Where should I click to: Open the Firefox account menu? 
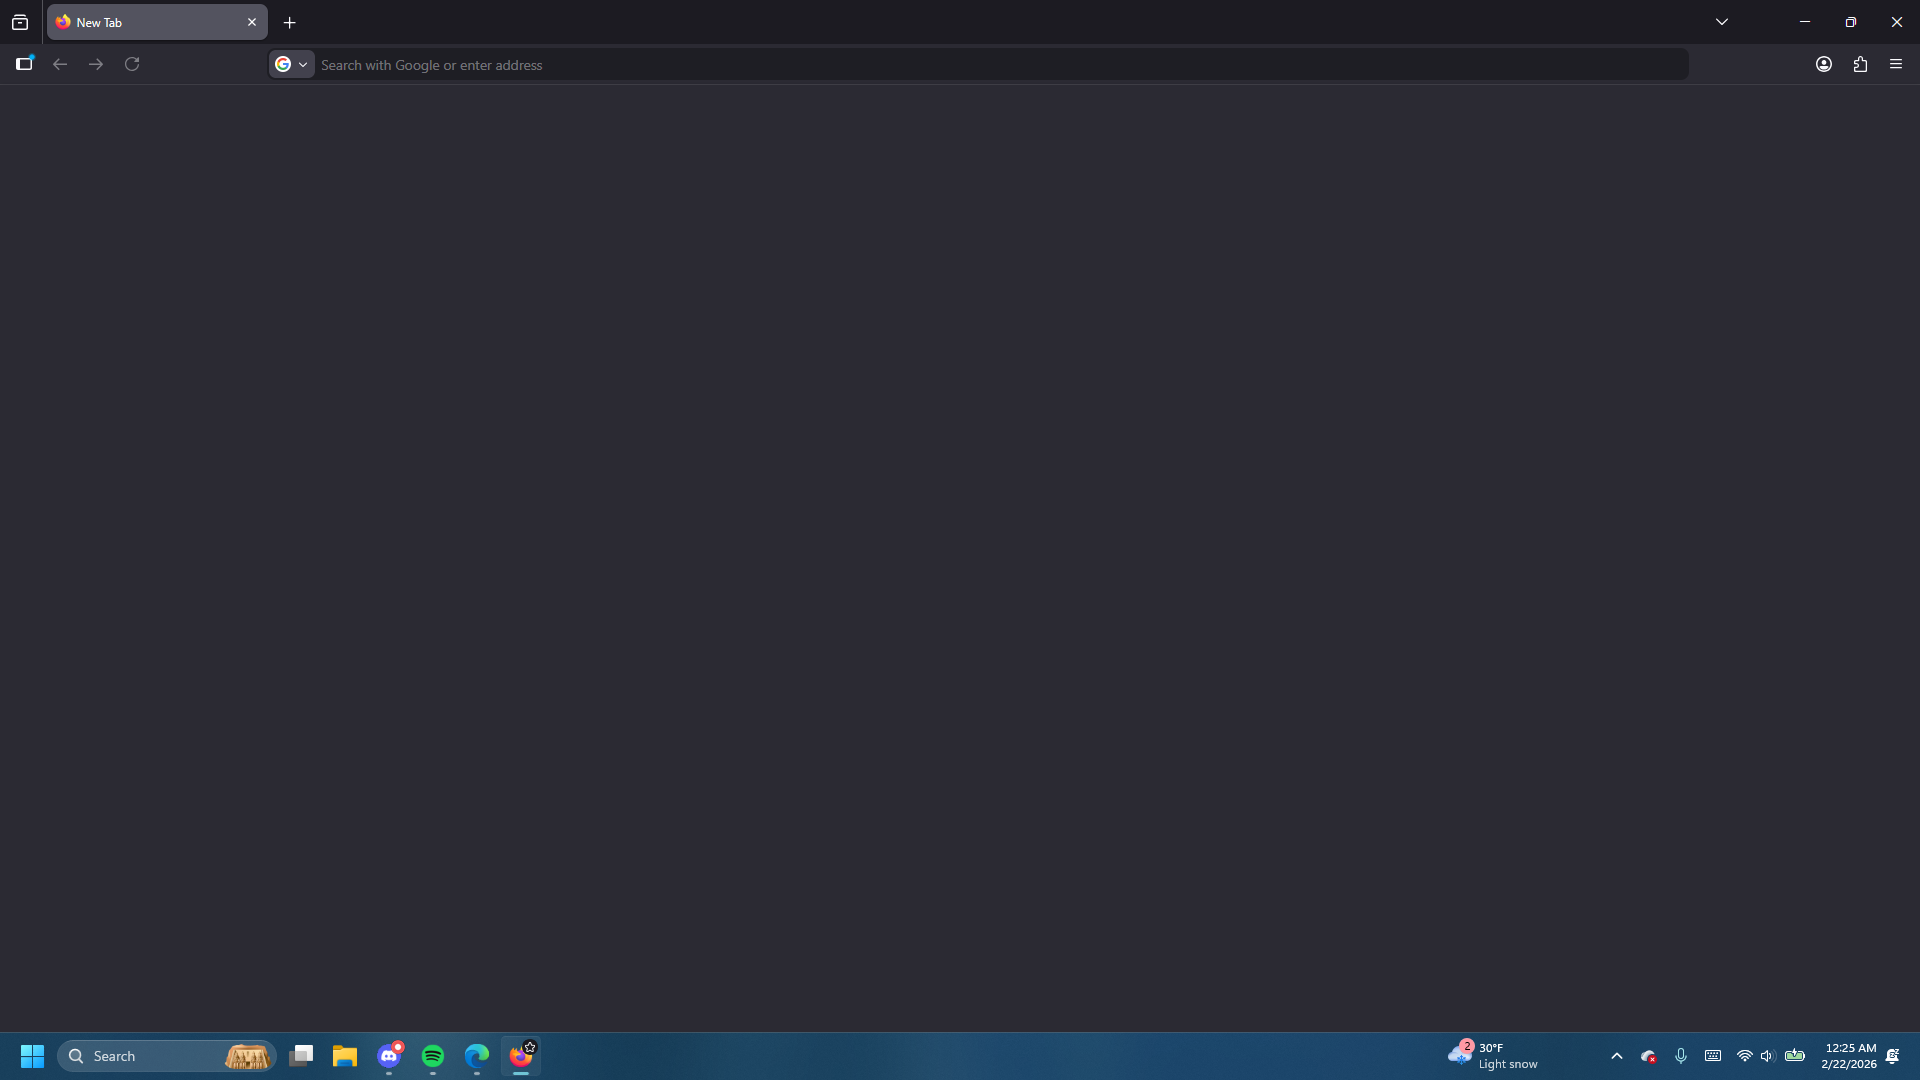1824,64
